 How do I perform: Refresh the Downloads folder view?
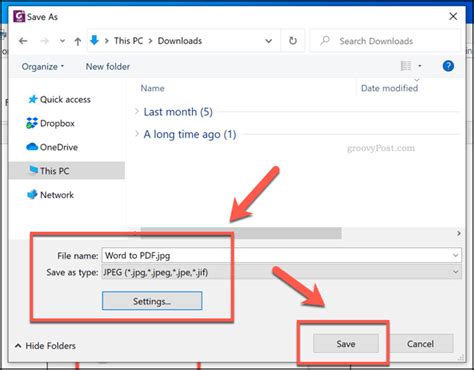[293, 41]
